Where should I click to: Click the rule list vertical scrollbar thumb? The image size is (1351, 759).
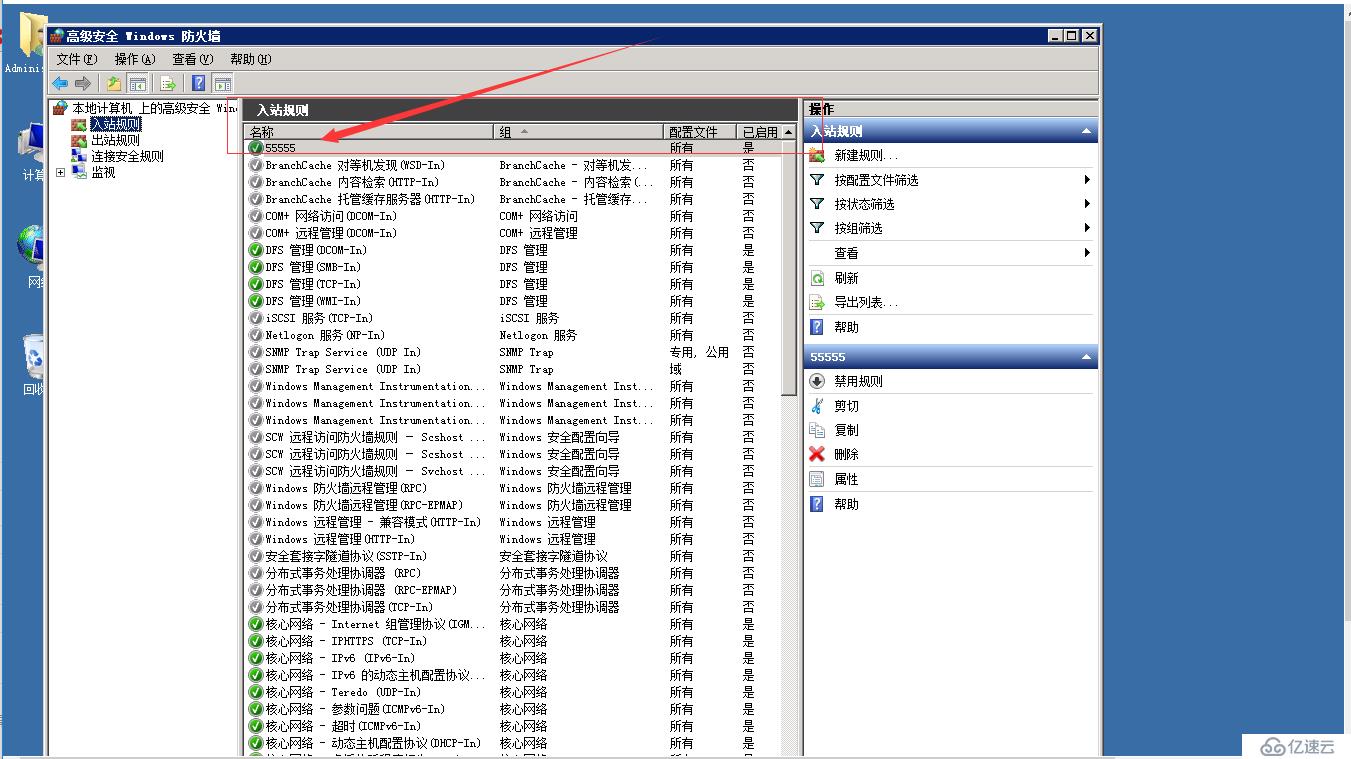[x=789, y=268]
